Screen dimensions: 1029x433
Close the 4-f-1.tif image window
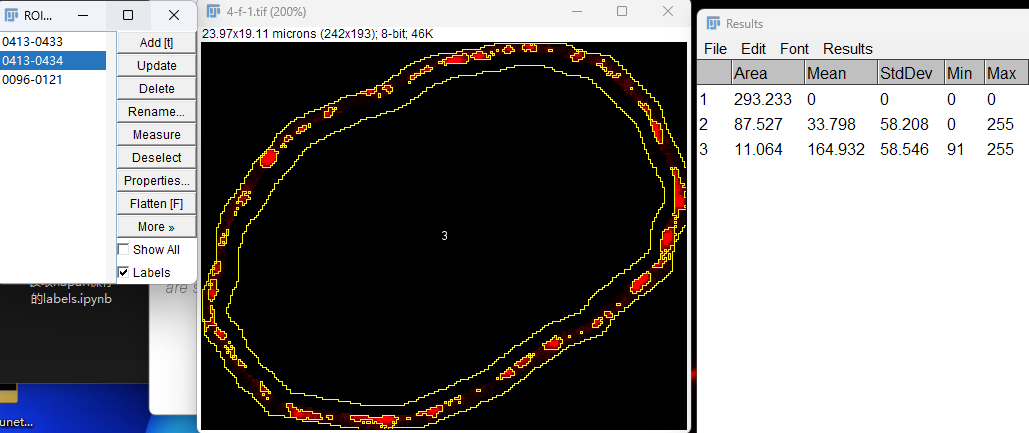click(668, 11)
